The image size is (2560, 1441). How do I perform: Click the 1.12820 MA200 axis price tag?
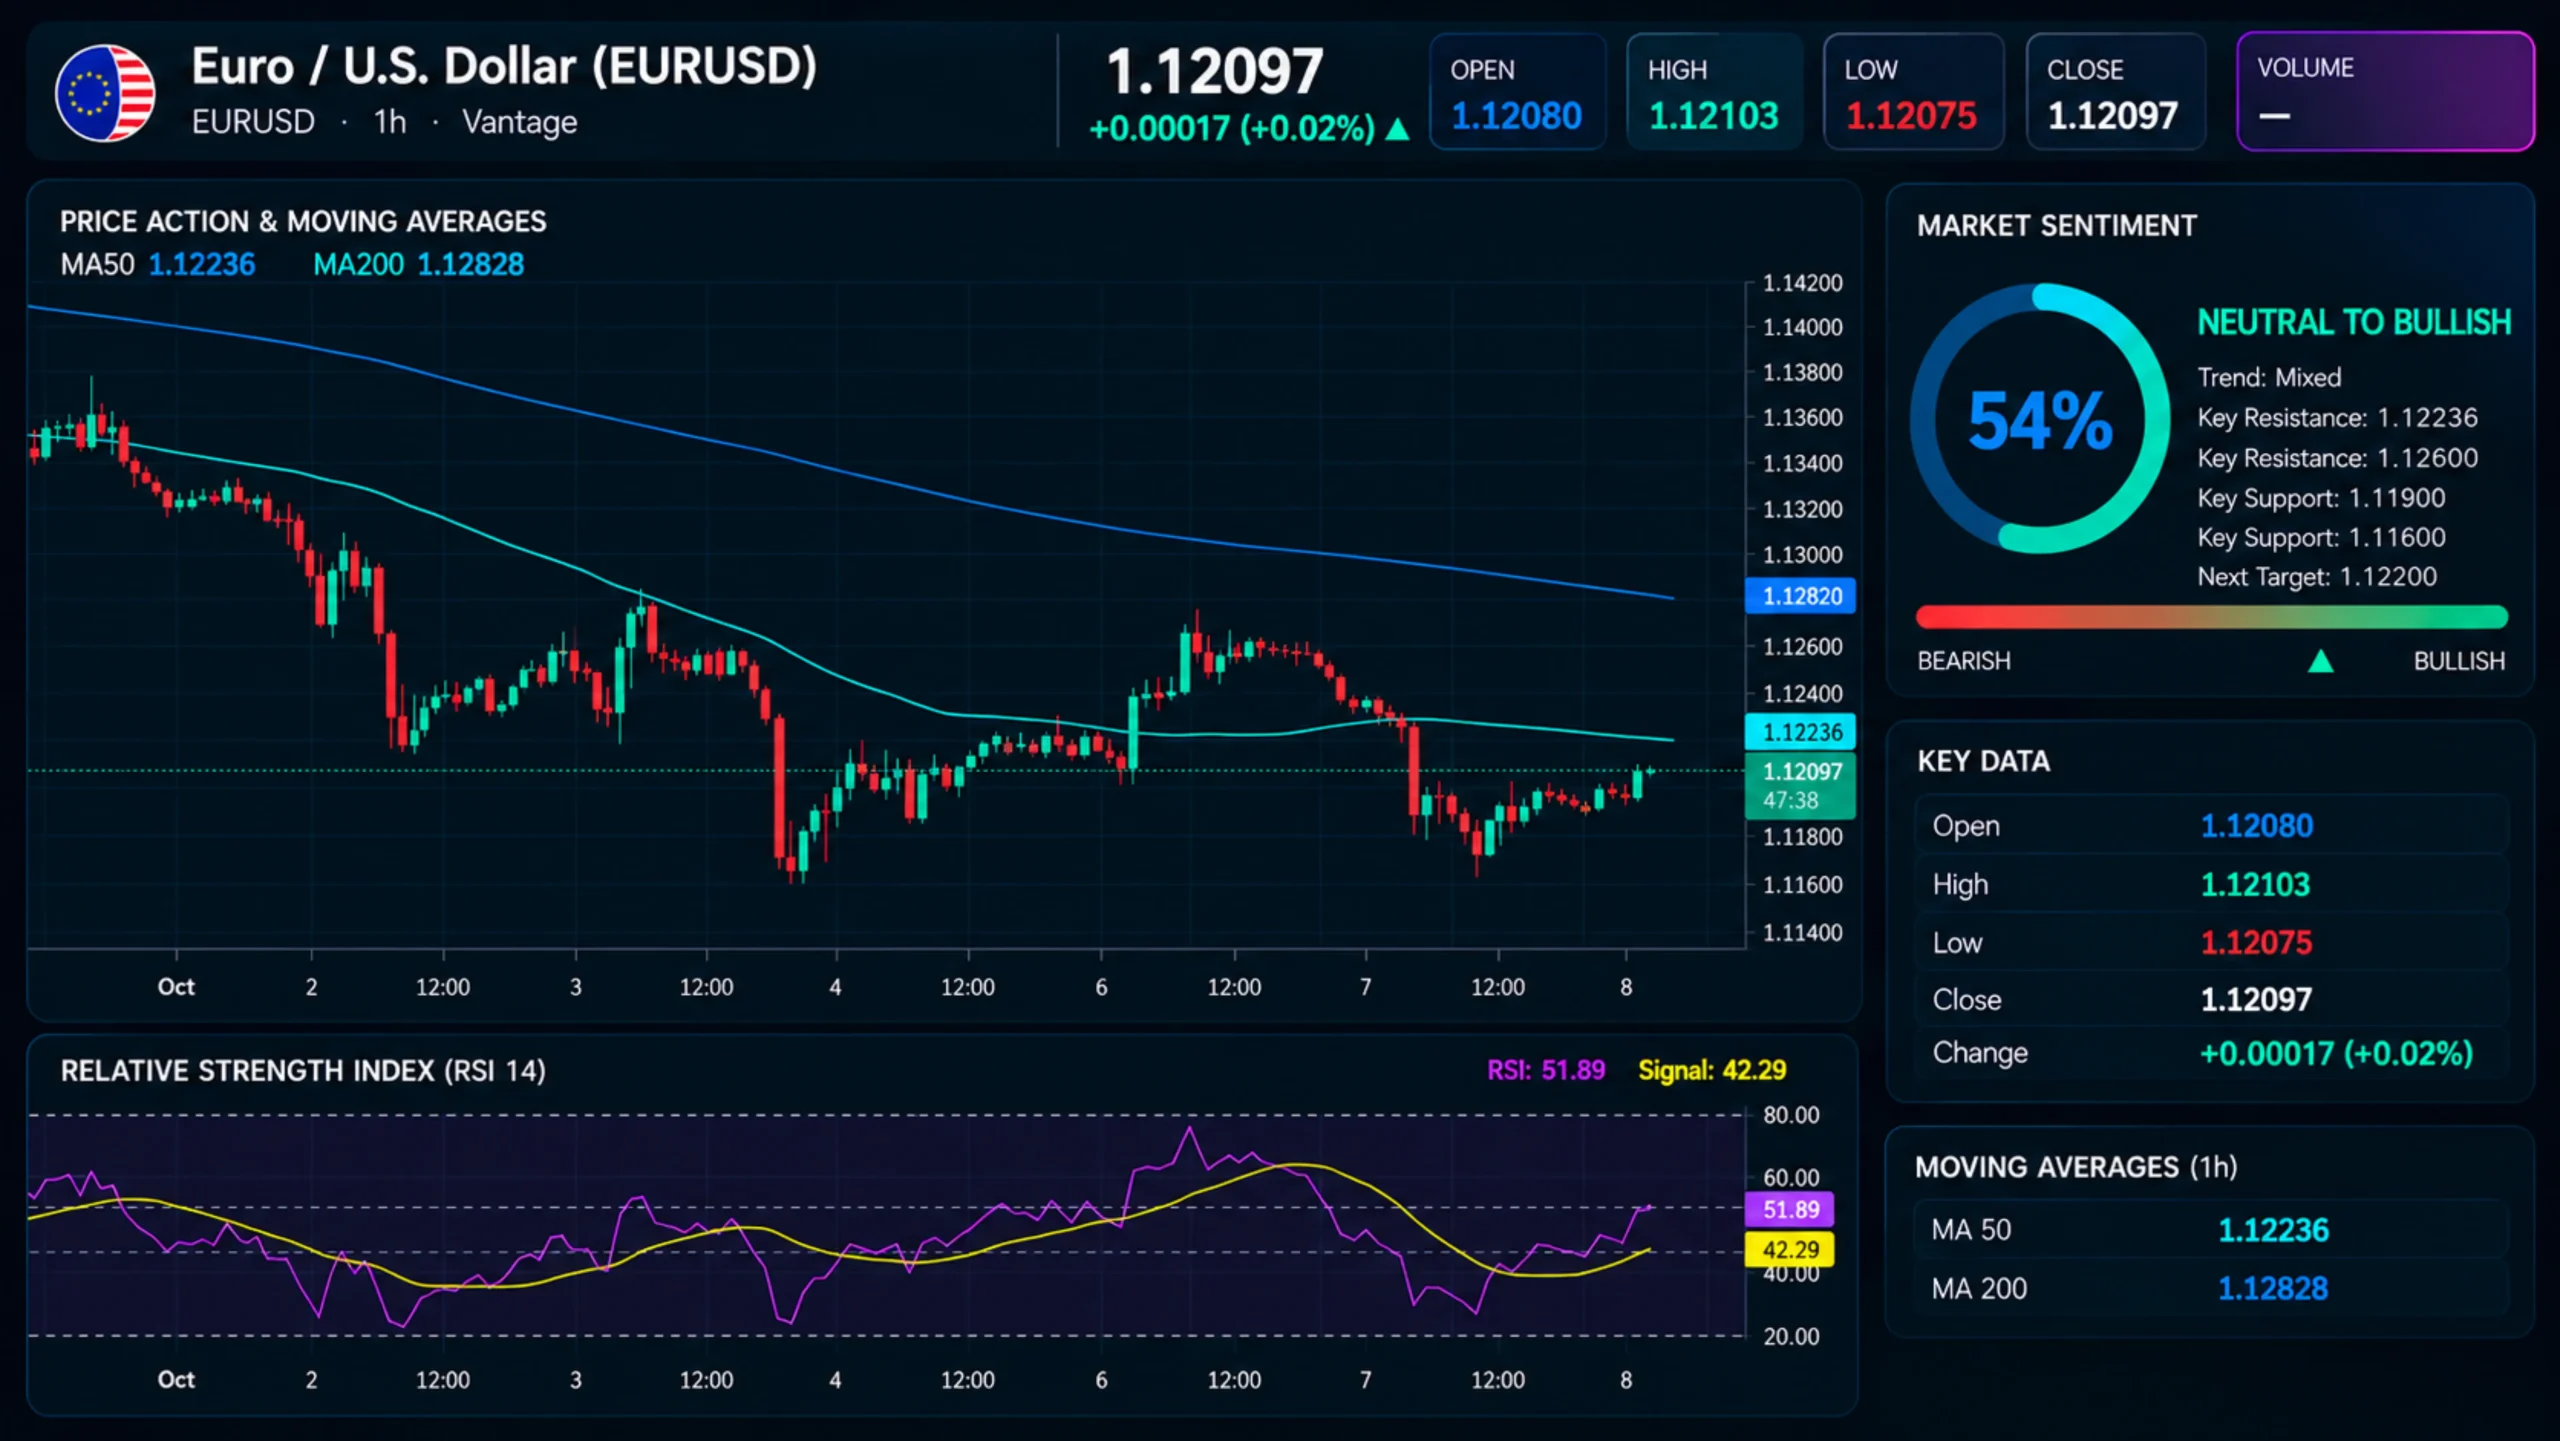click(x=1801, y=597)
